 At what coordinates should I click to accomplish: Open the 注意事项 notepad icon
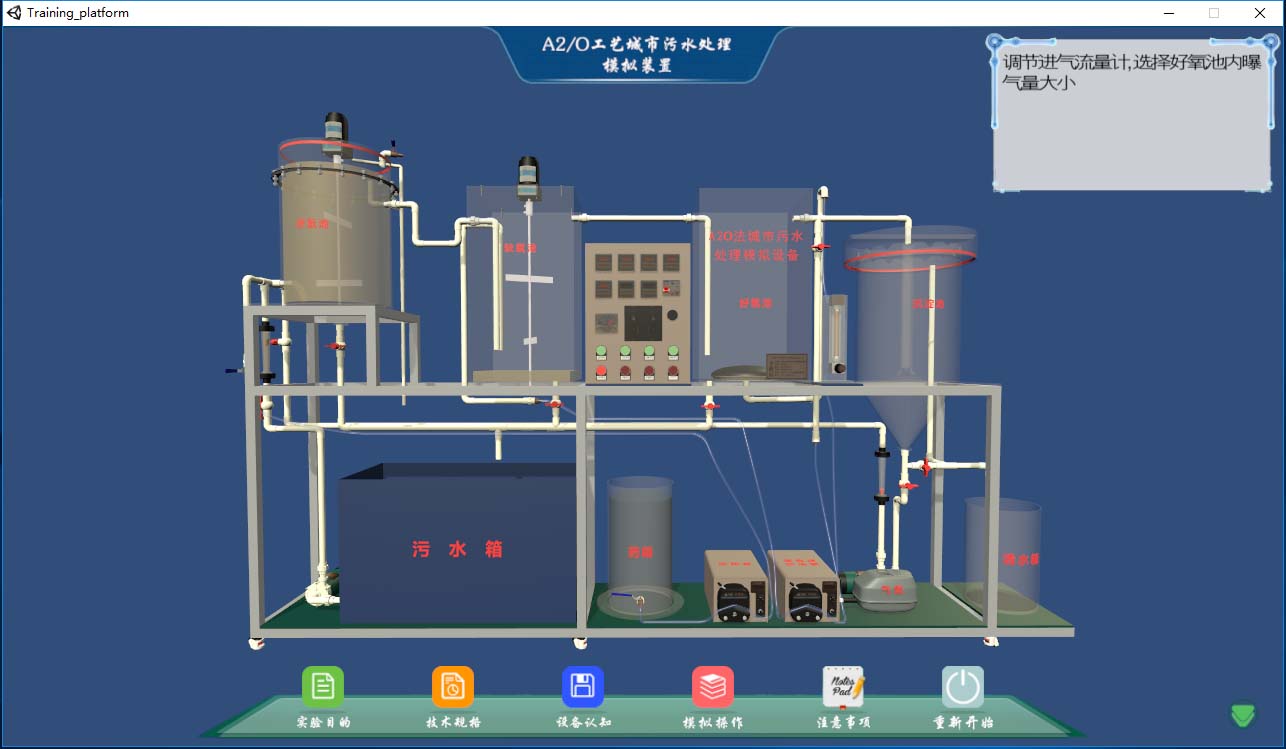[842, 687]
